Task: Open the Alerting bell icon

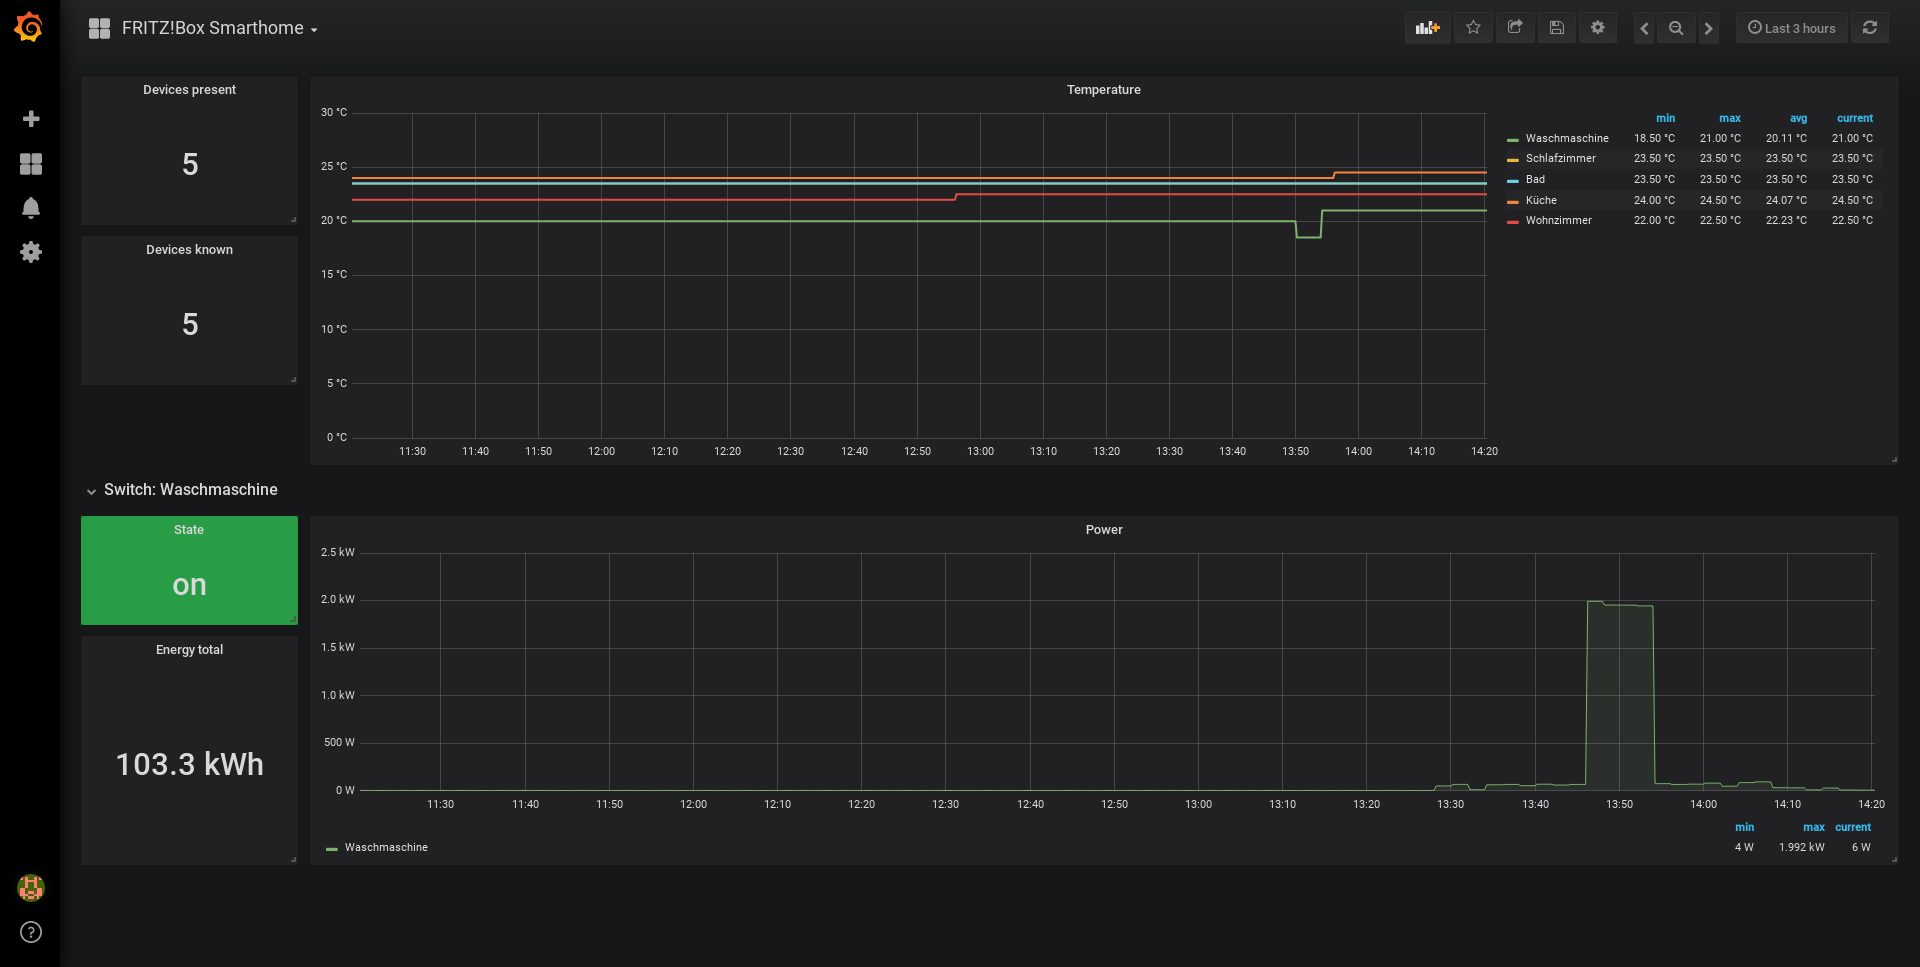Action: click(x=31, y=208)
